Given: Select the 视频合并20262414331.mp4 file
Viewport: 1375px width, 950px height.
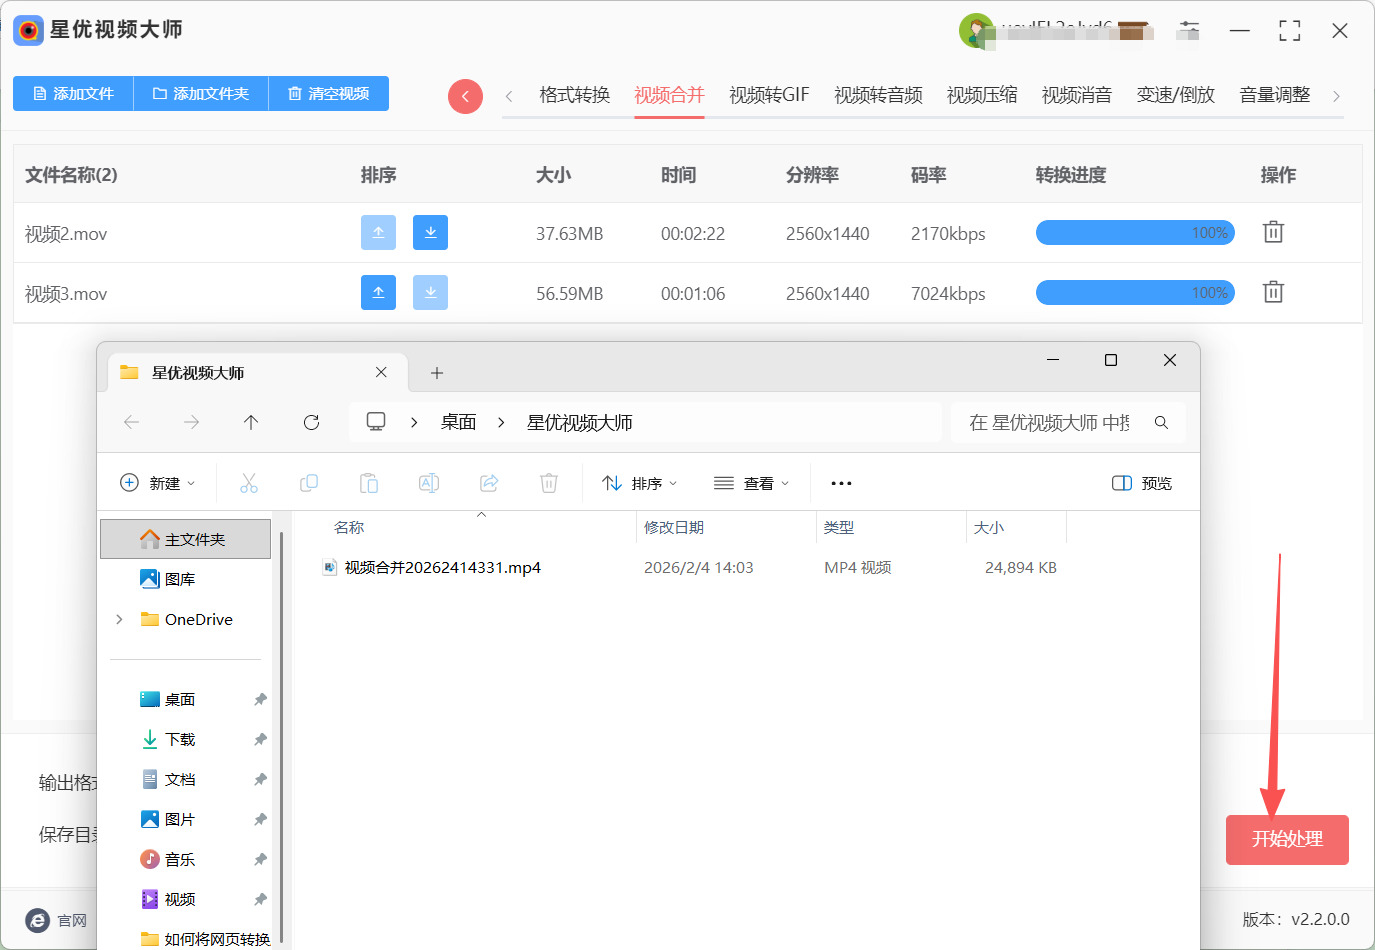Looking at the screenshot, I should (x=442, y=568).
